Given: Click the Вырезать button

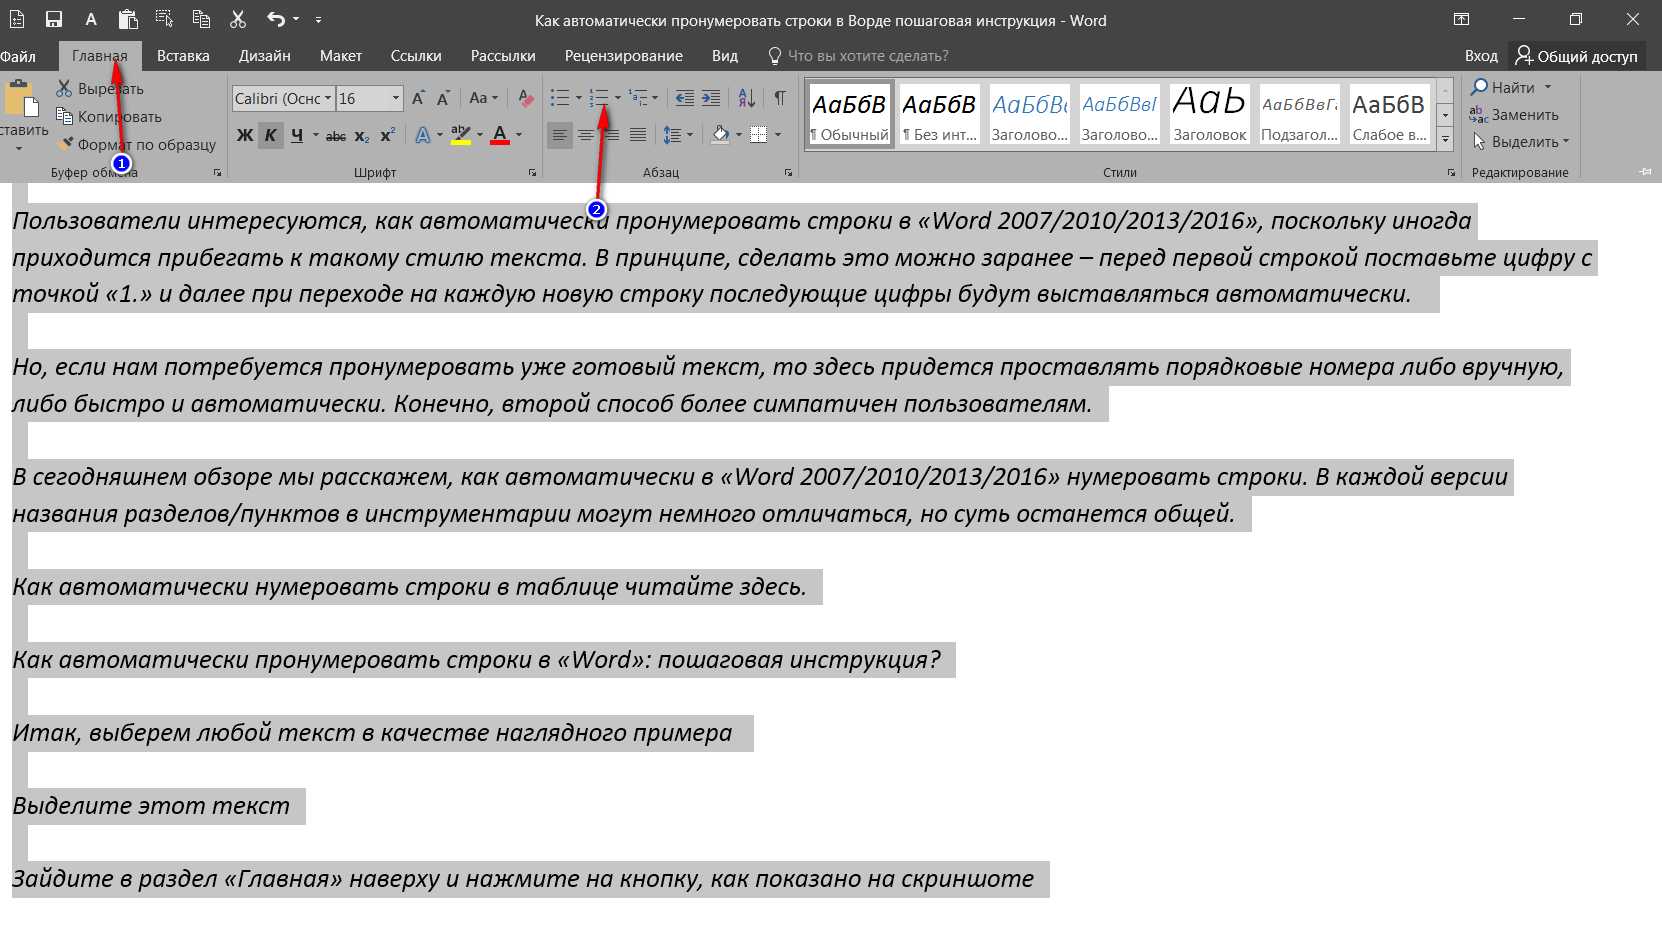Looking at the screenshot, I should point(100,88).
